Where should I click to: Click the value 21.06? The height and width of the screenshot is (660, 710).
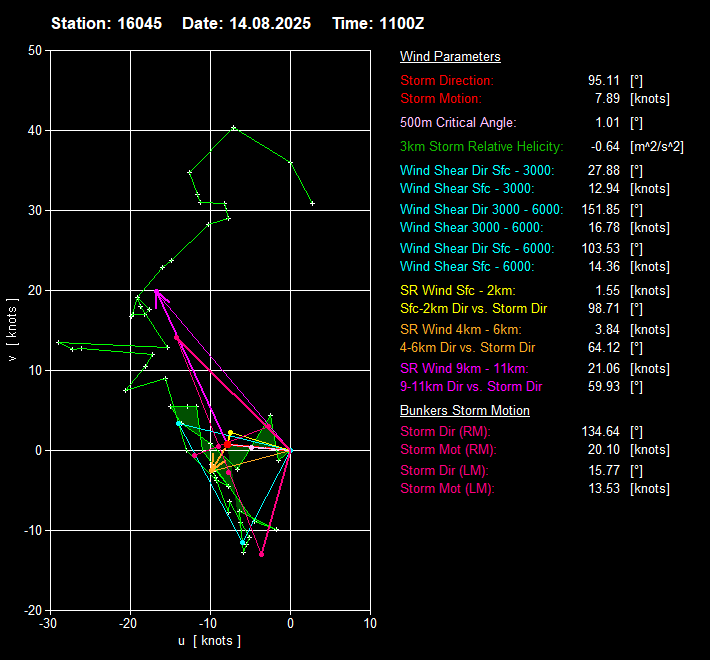click(604, 368)
